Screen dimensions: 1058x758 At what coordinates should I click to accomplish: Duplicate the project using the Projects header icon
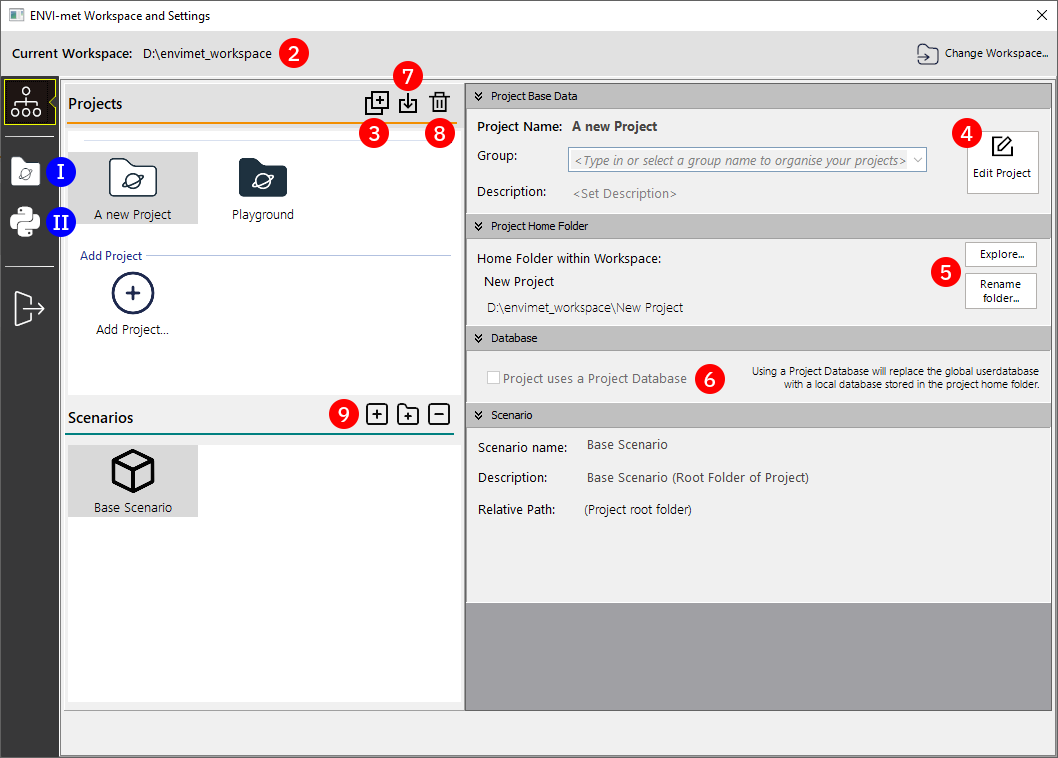[x=377, y=102]
